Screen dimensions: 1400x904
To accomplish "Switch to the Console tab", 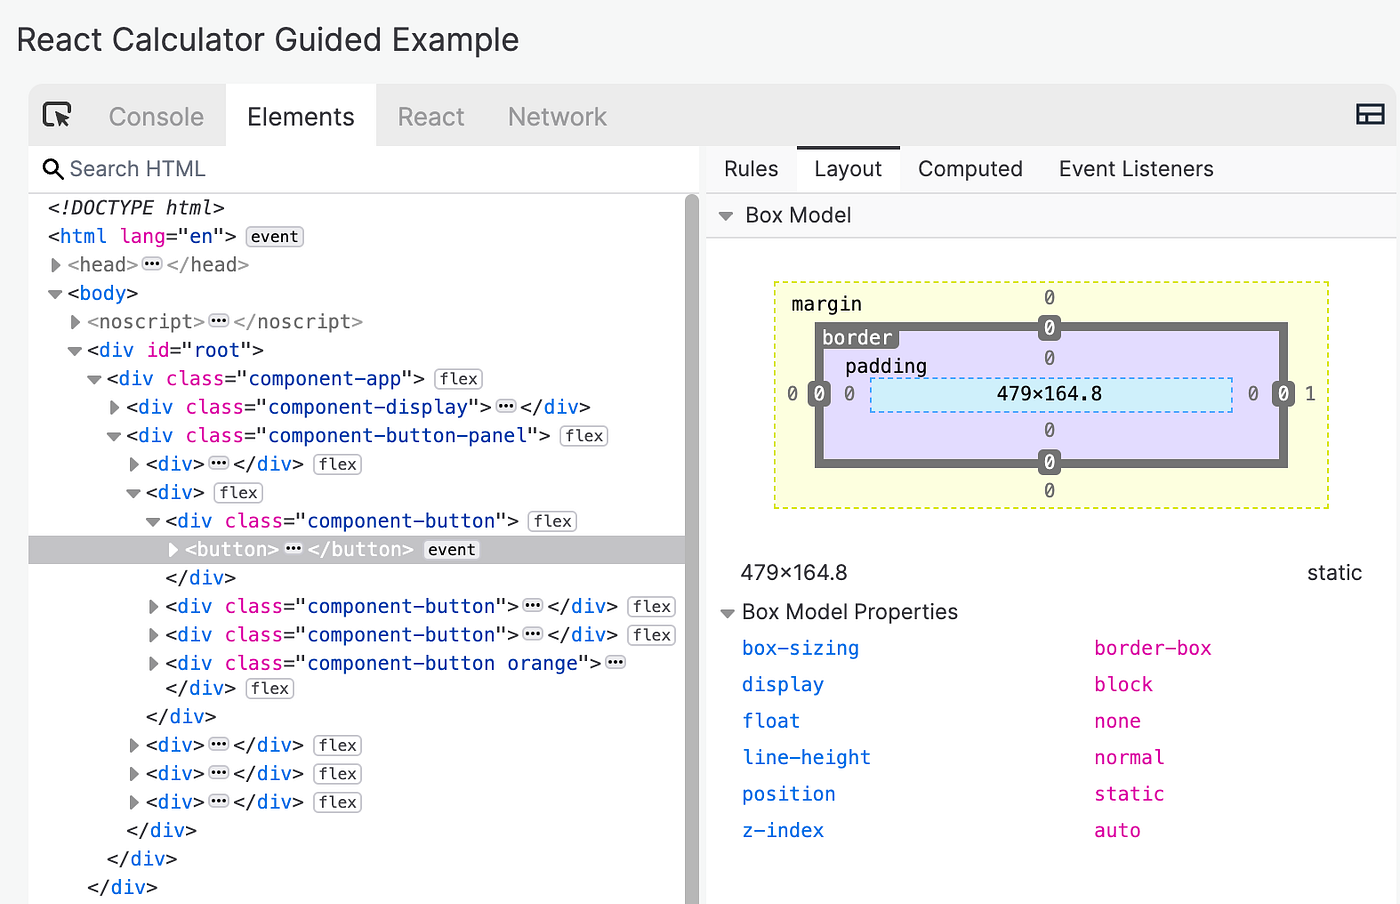I will (156, 117).
